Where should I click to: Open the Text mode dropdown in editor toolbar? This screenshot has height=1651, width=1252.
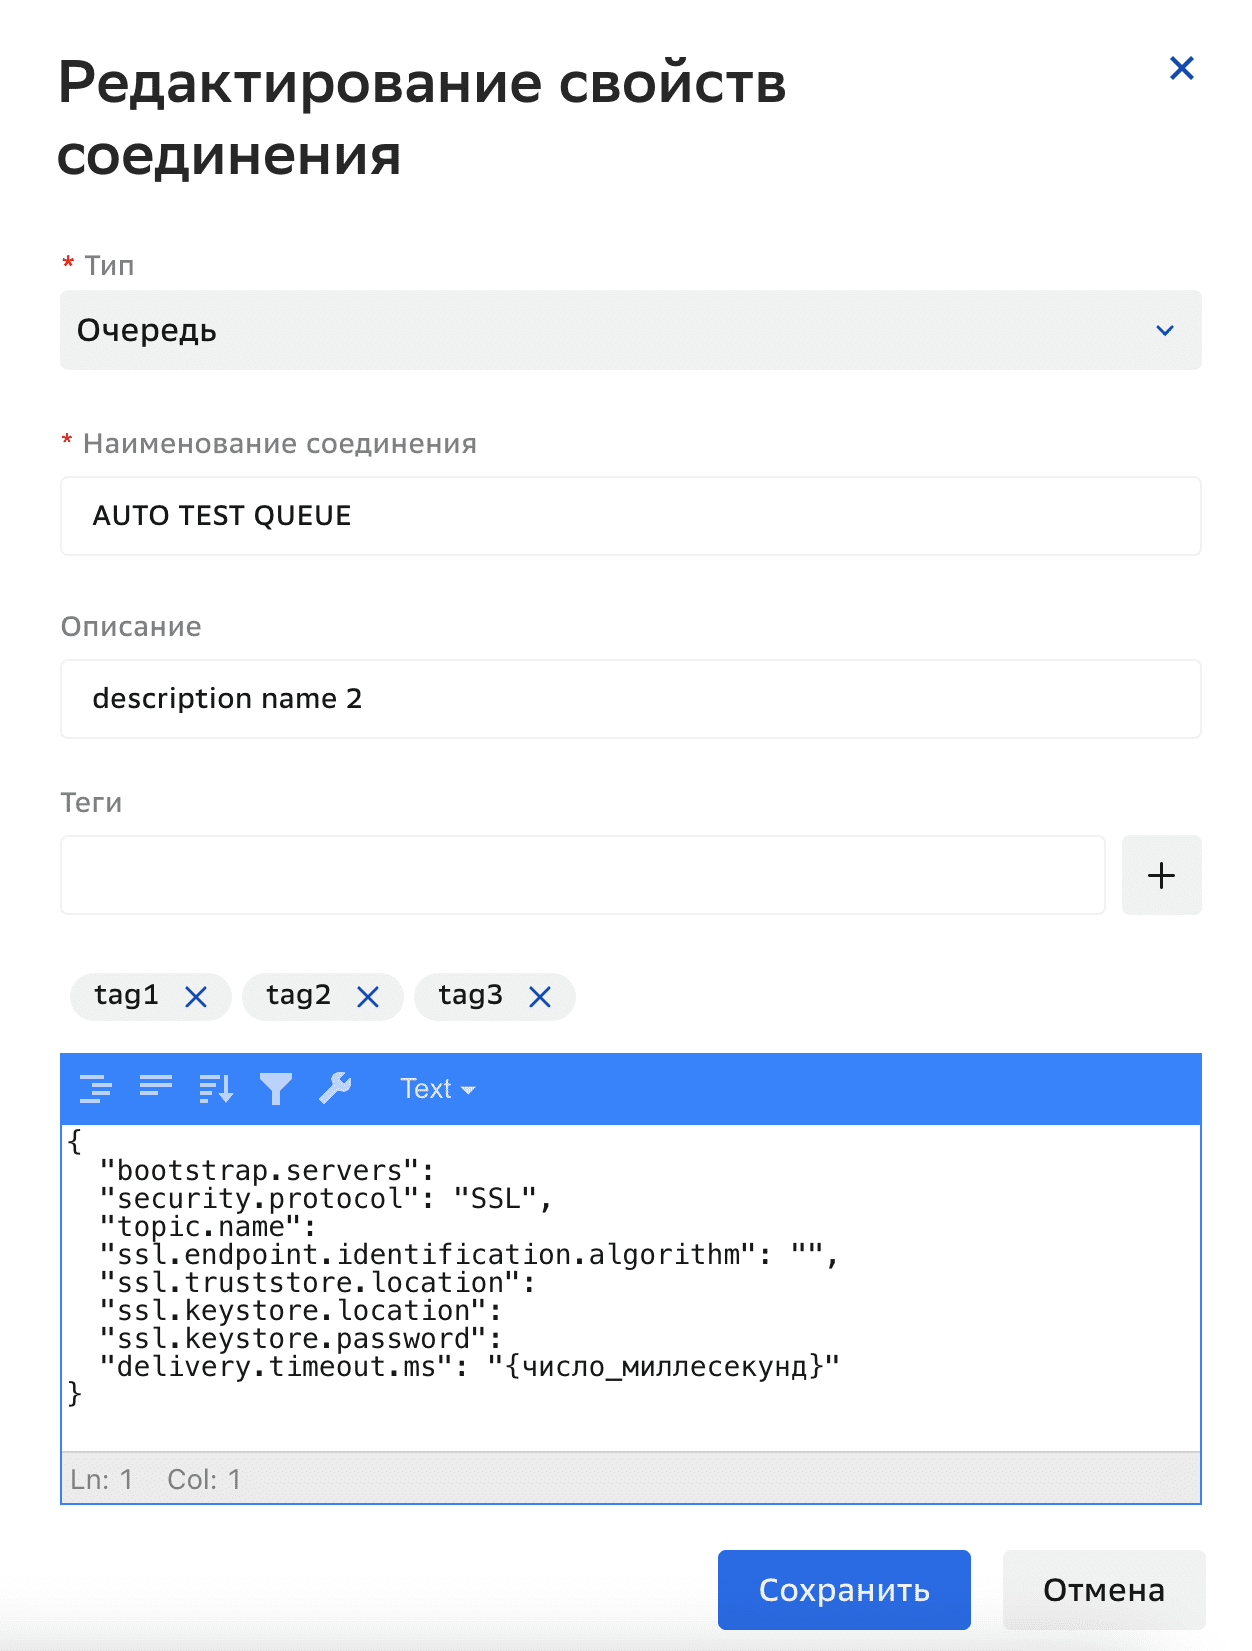click(437, 1089)
